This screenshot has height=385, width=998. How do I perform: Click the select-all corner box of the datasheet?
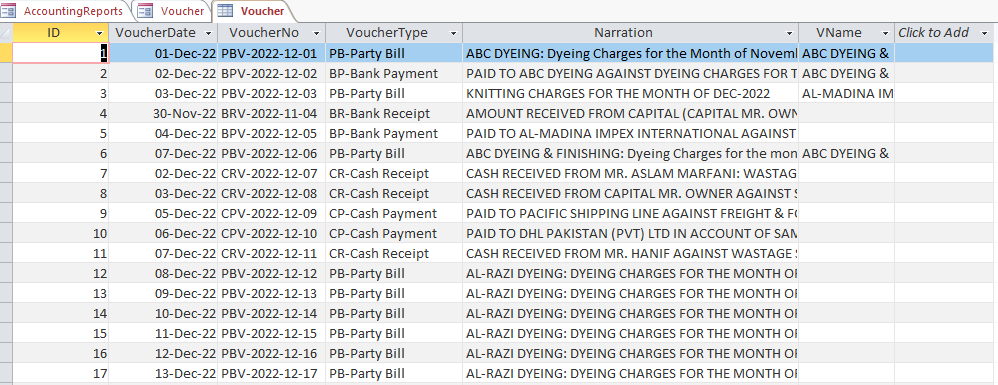pyautogui.click(x=6, y=33)
